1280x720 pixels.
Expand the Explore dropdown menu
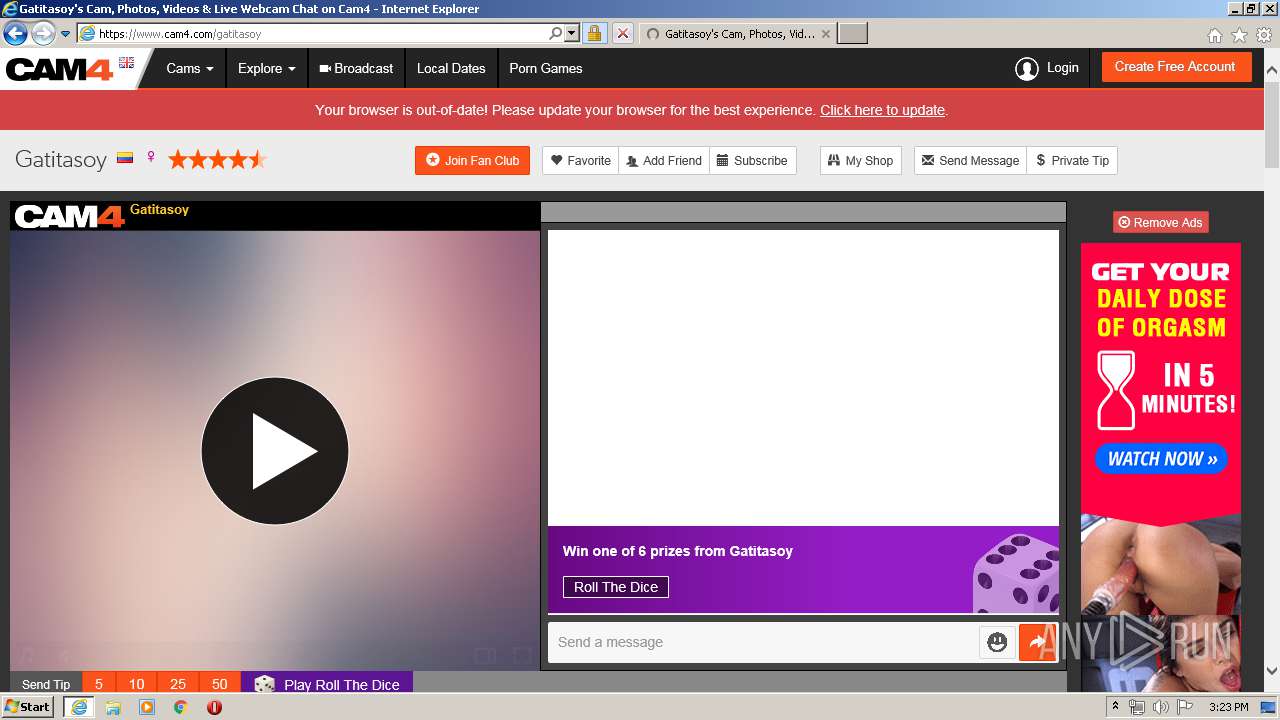(x=267, y=69)
